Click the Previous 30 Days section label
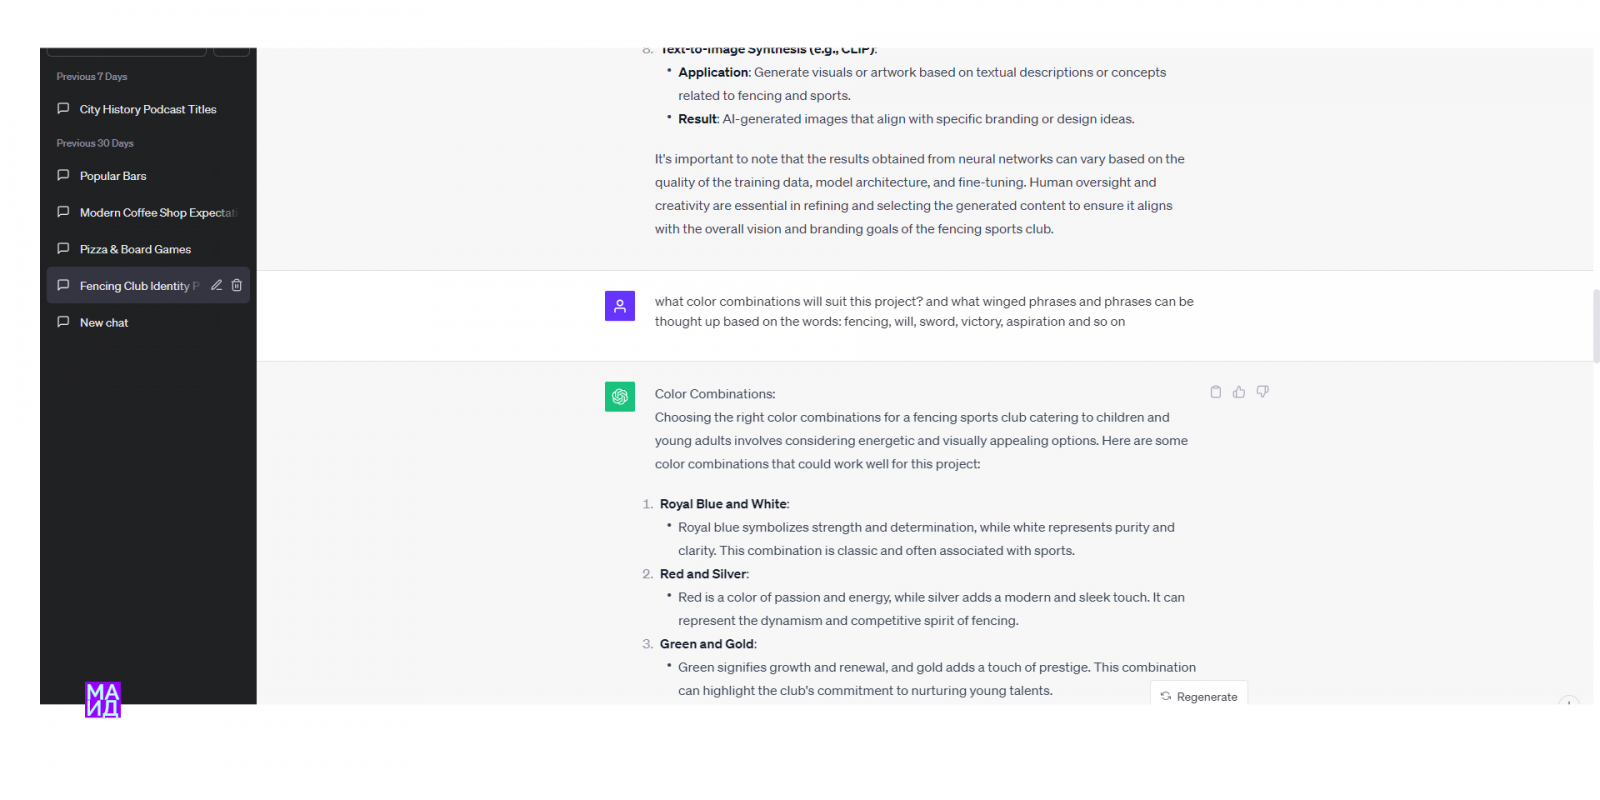Image resolution: width=1600 pixels, height=800 pixels. coord(95,143)
